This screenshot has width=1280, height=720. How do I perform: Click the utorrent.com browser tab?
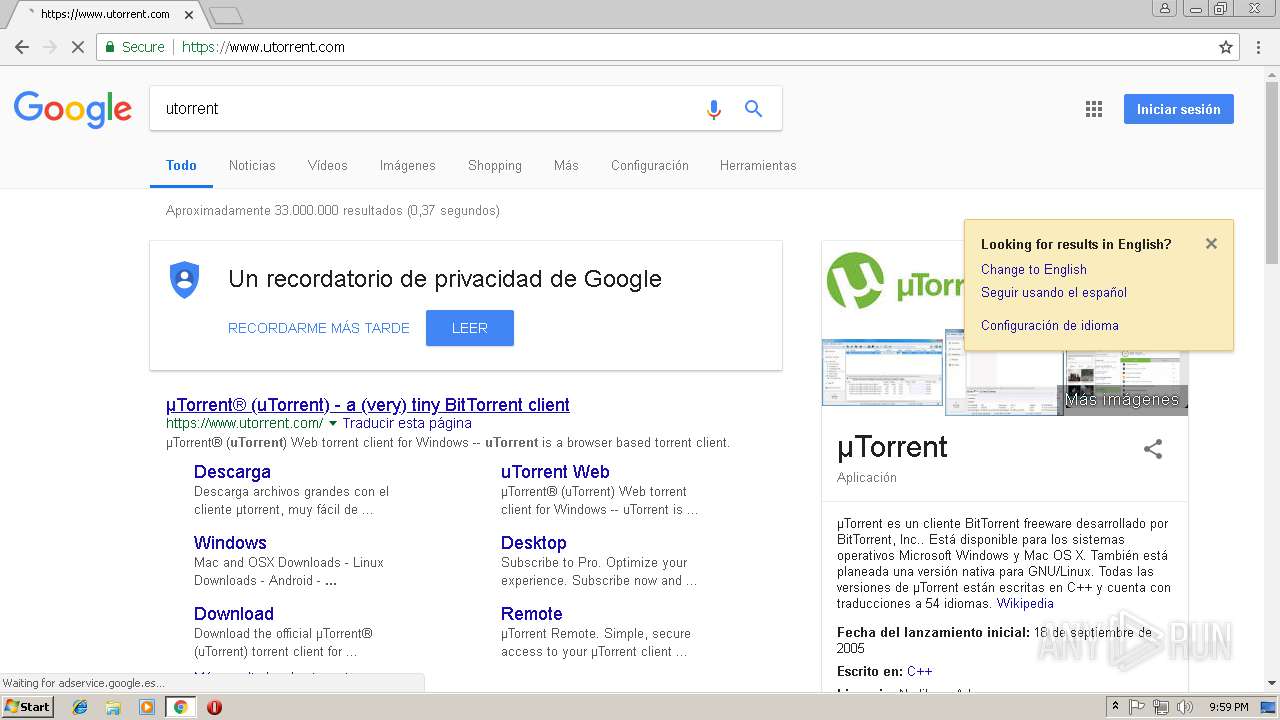click(x=105, y=14)
